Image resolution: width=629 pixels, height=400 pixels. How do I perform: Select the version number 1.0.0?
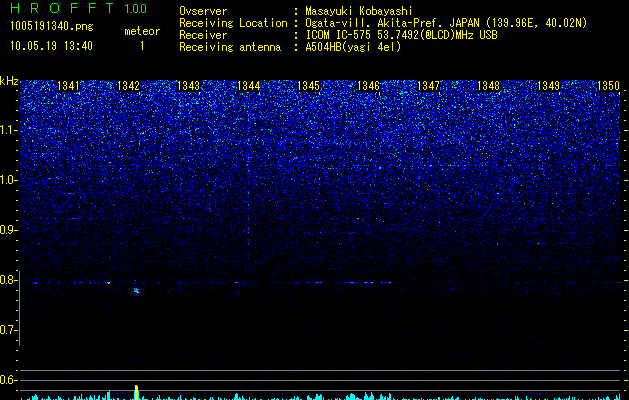(x=136, y=9)
